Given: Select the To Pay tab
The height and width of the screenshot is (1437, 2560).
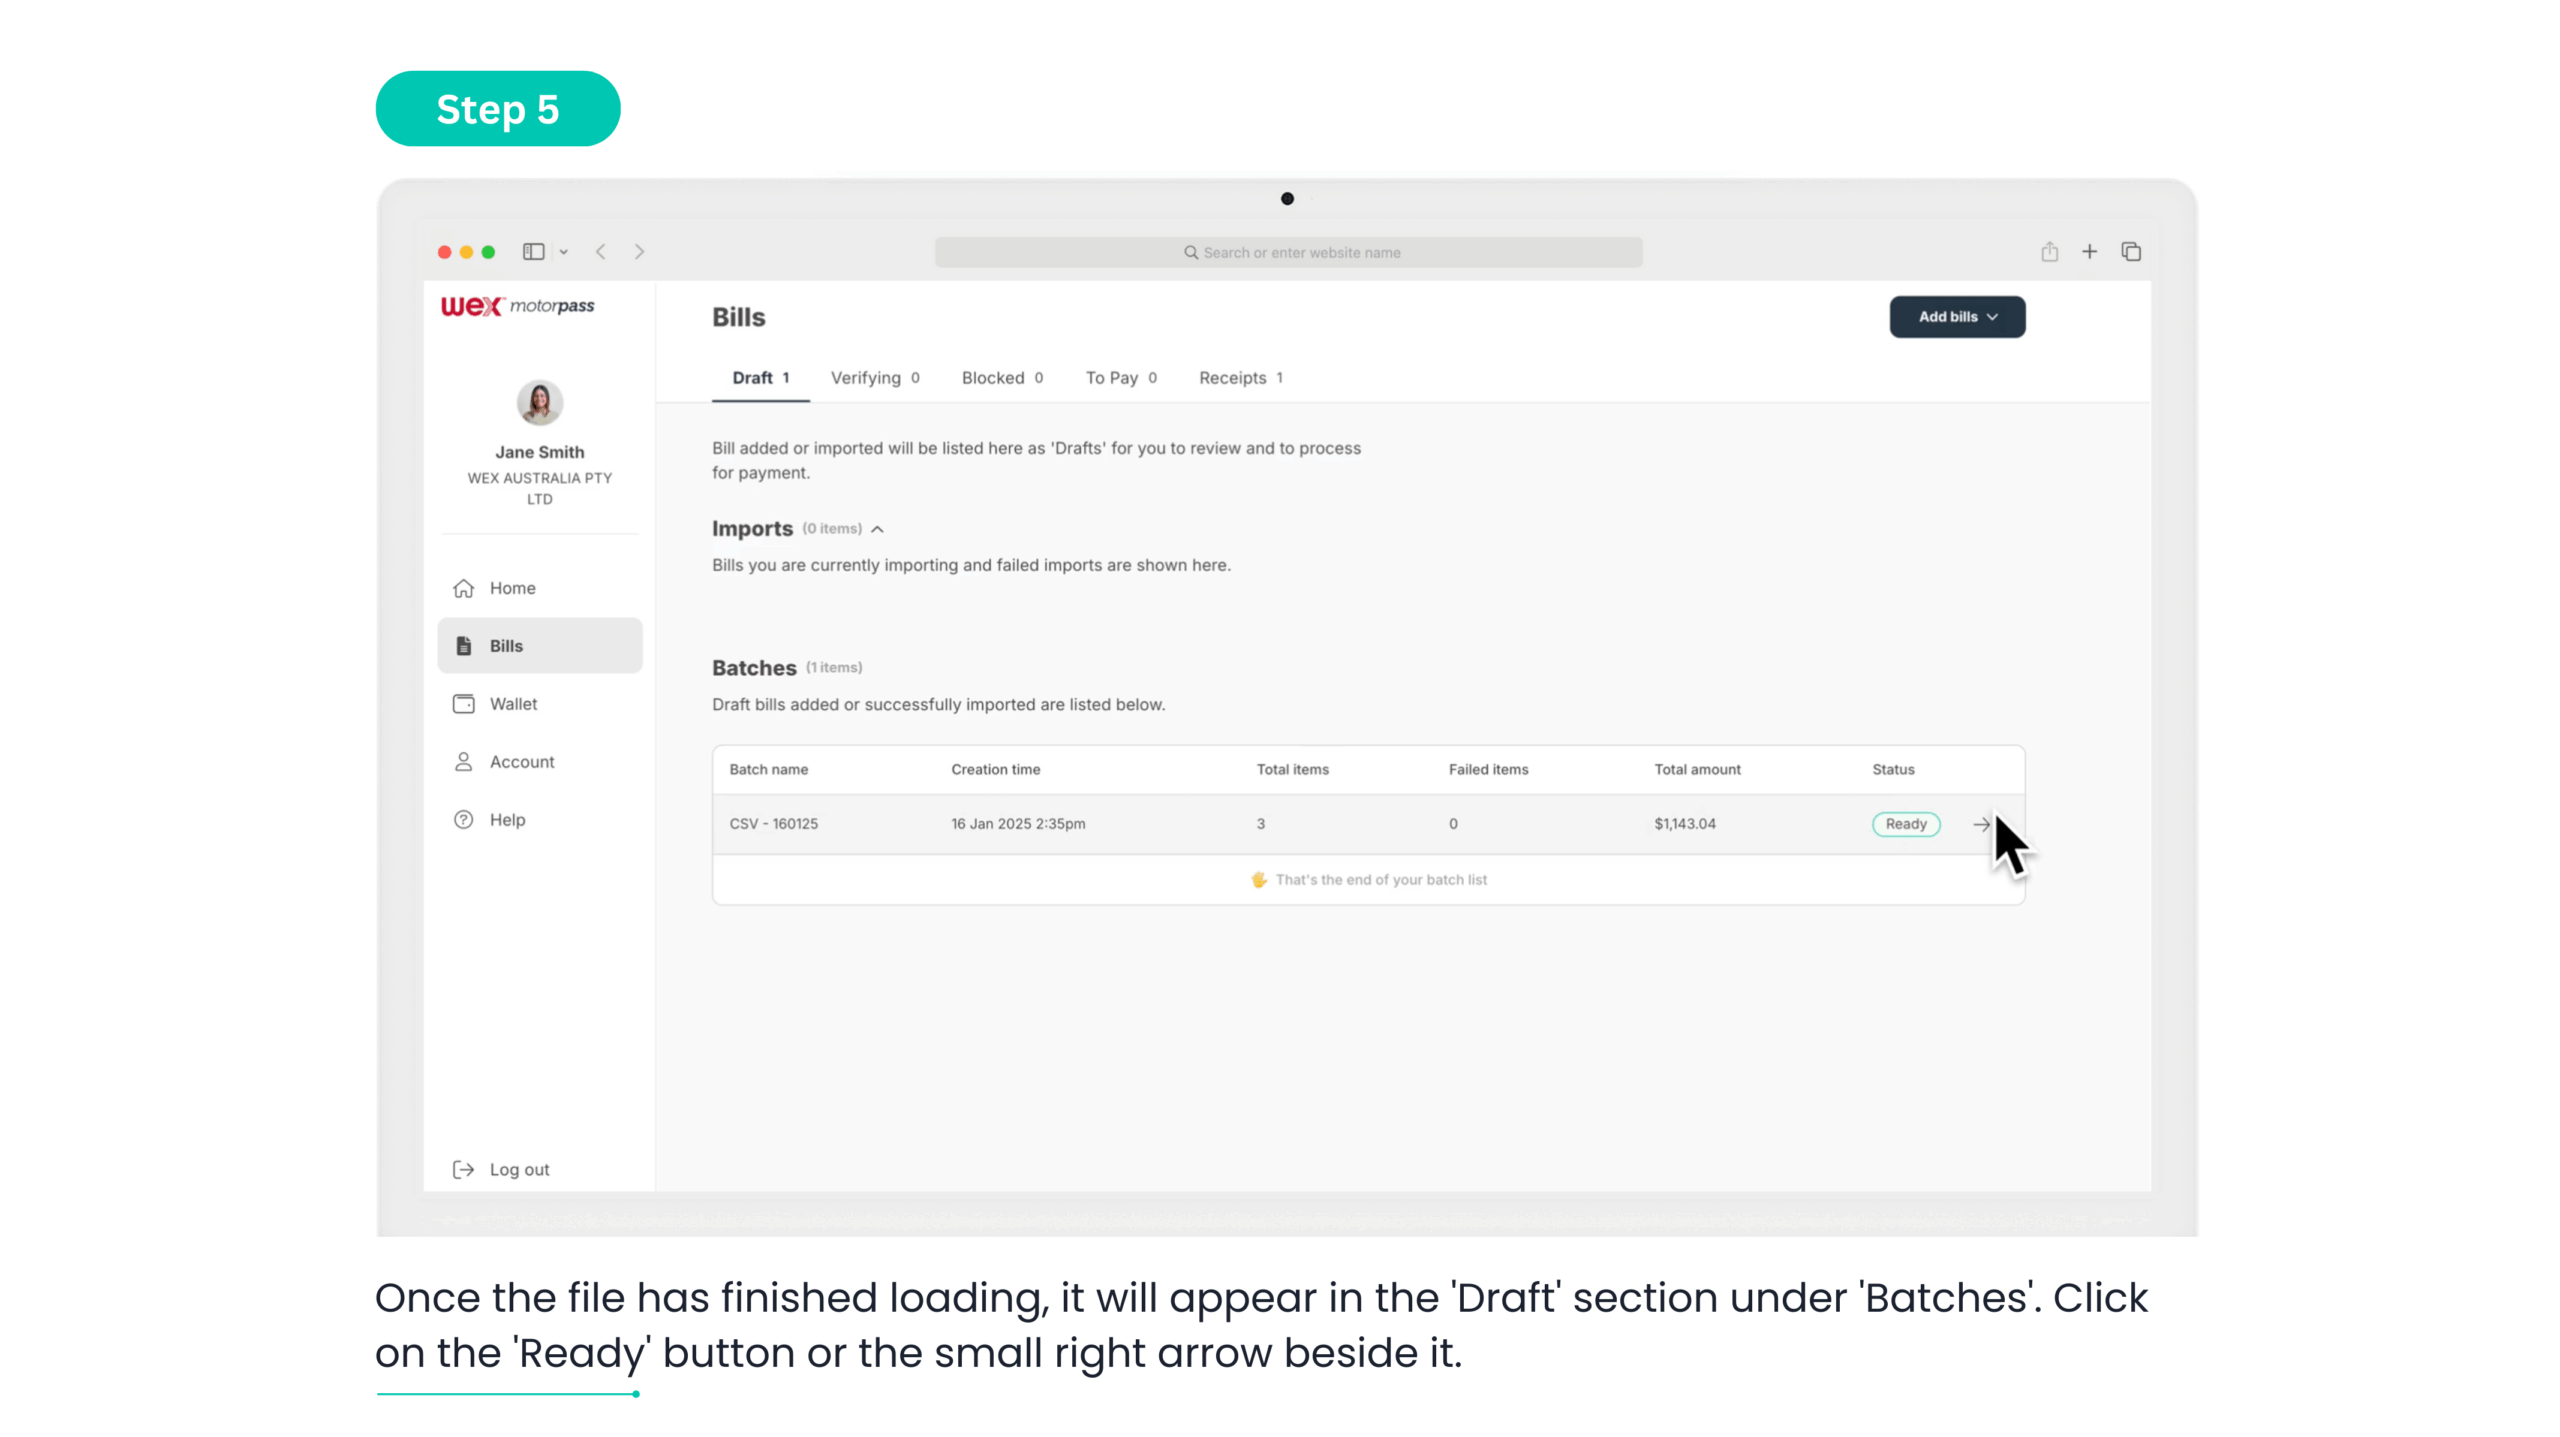Looking at the screenshot, I should point(1120,378).
